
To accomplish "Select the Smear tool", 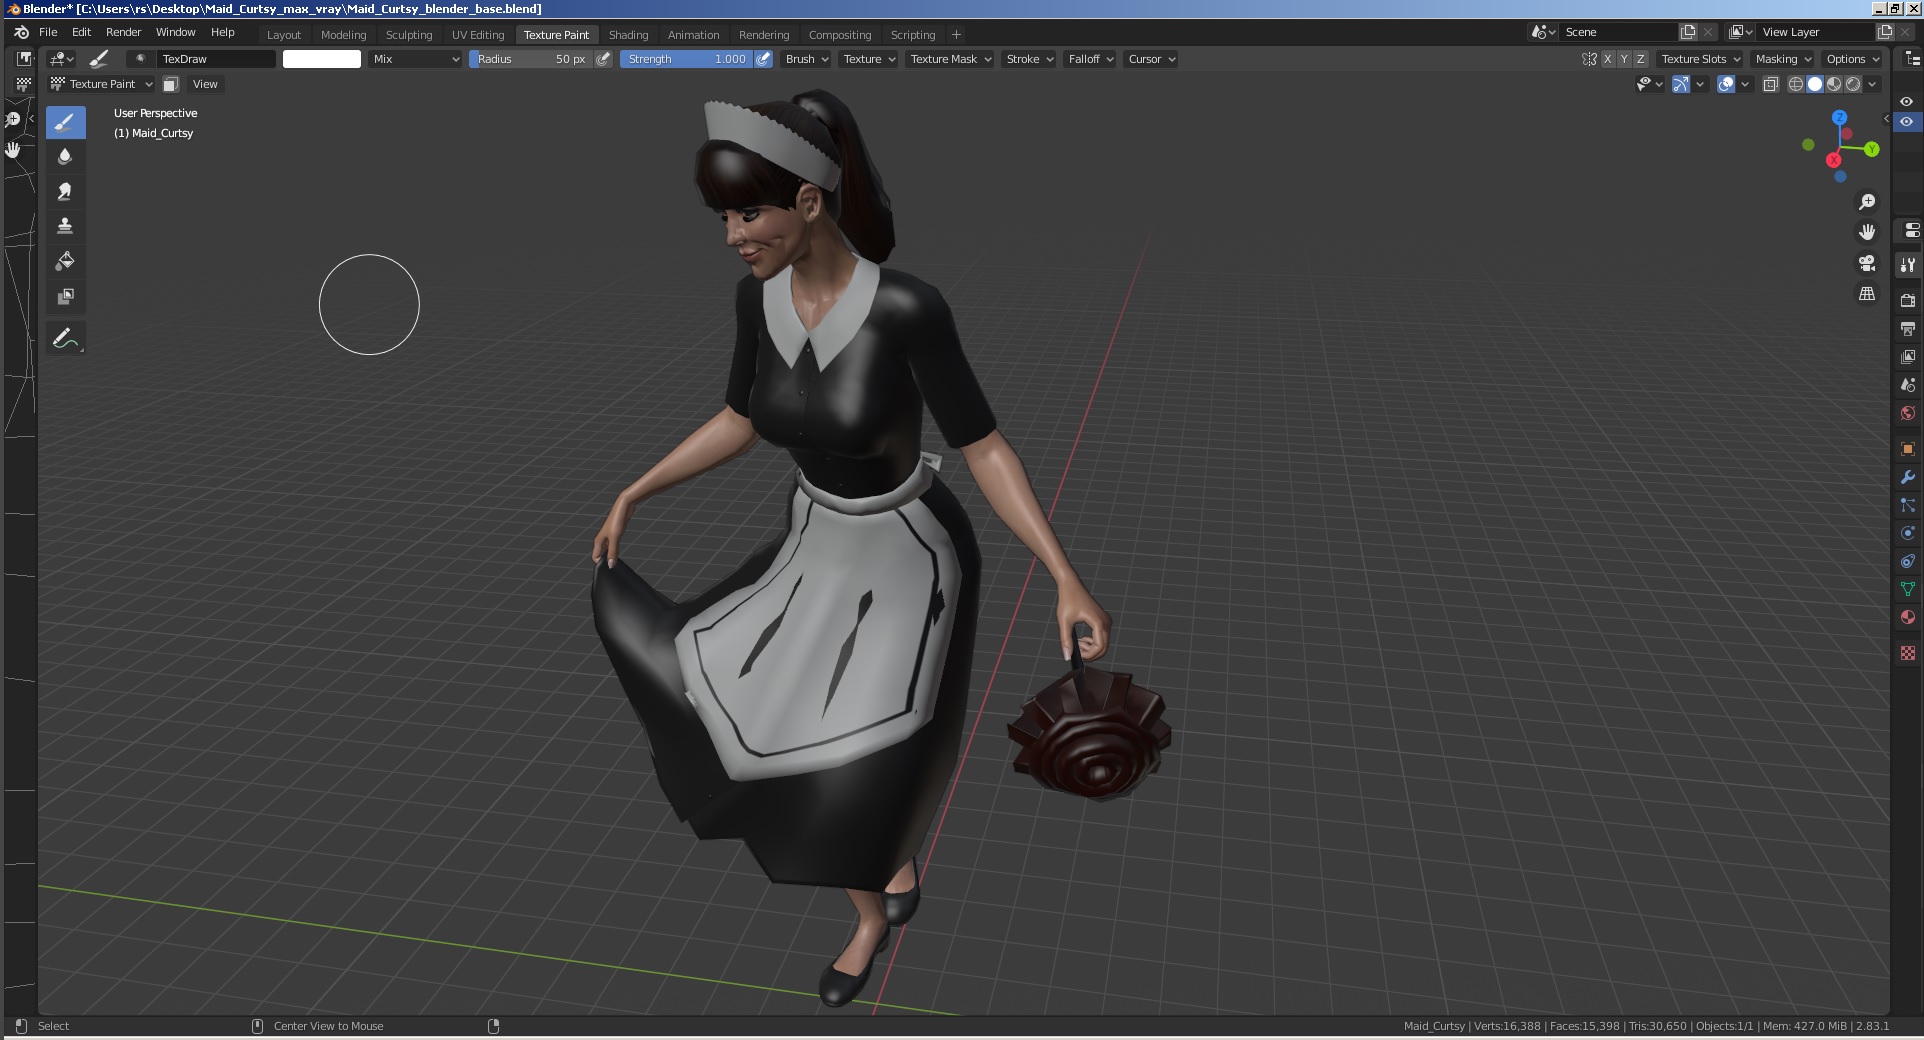I will [65, 191].
